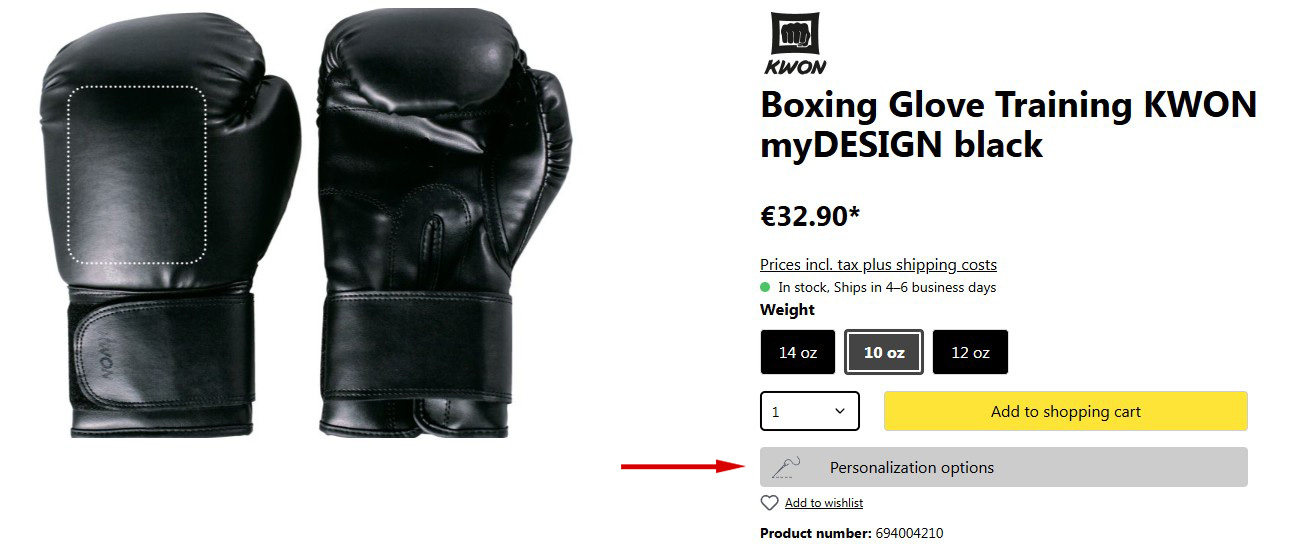
Task: Click the right boxing glove palm image
Action: [444, 227]
